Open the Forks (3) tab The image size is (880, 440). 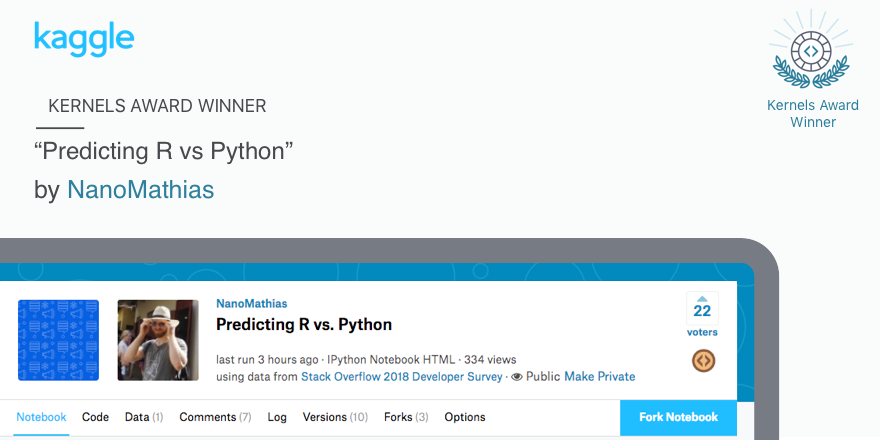tap(406, 417)
